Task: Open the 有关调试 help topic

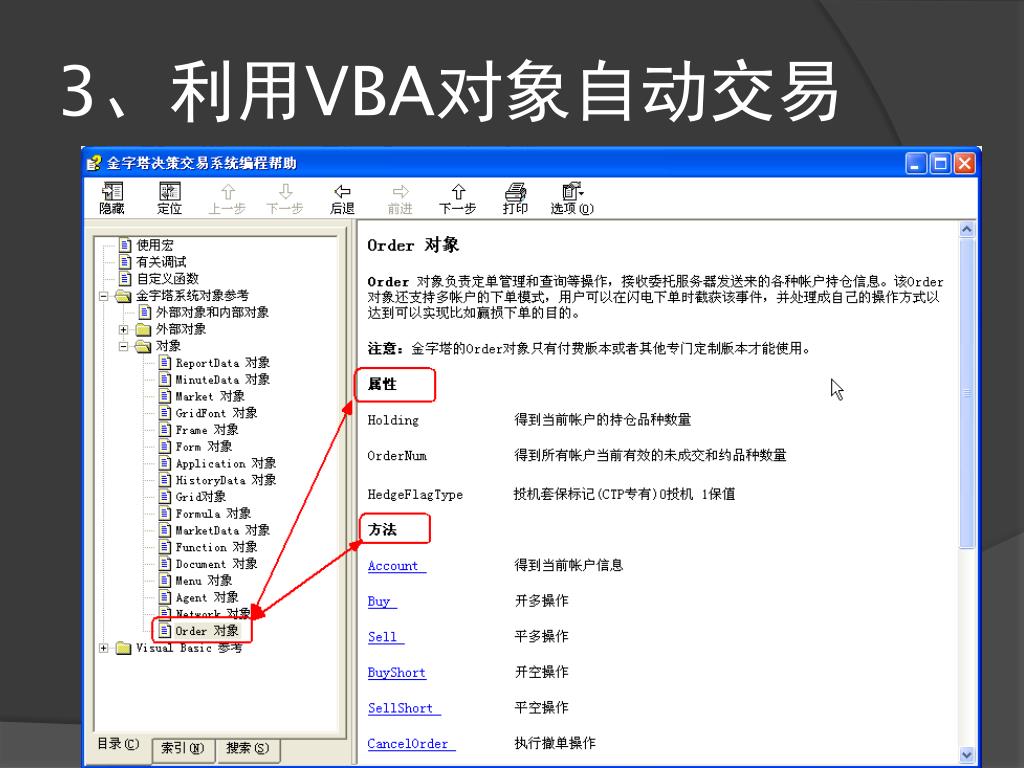Action: 161,262
